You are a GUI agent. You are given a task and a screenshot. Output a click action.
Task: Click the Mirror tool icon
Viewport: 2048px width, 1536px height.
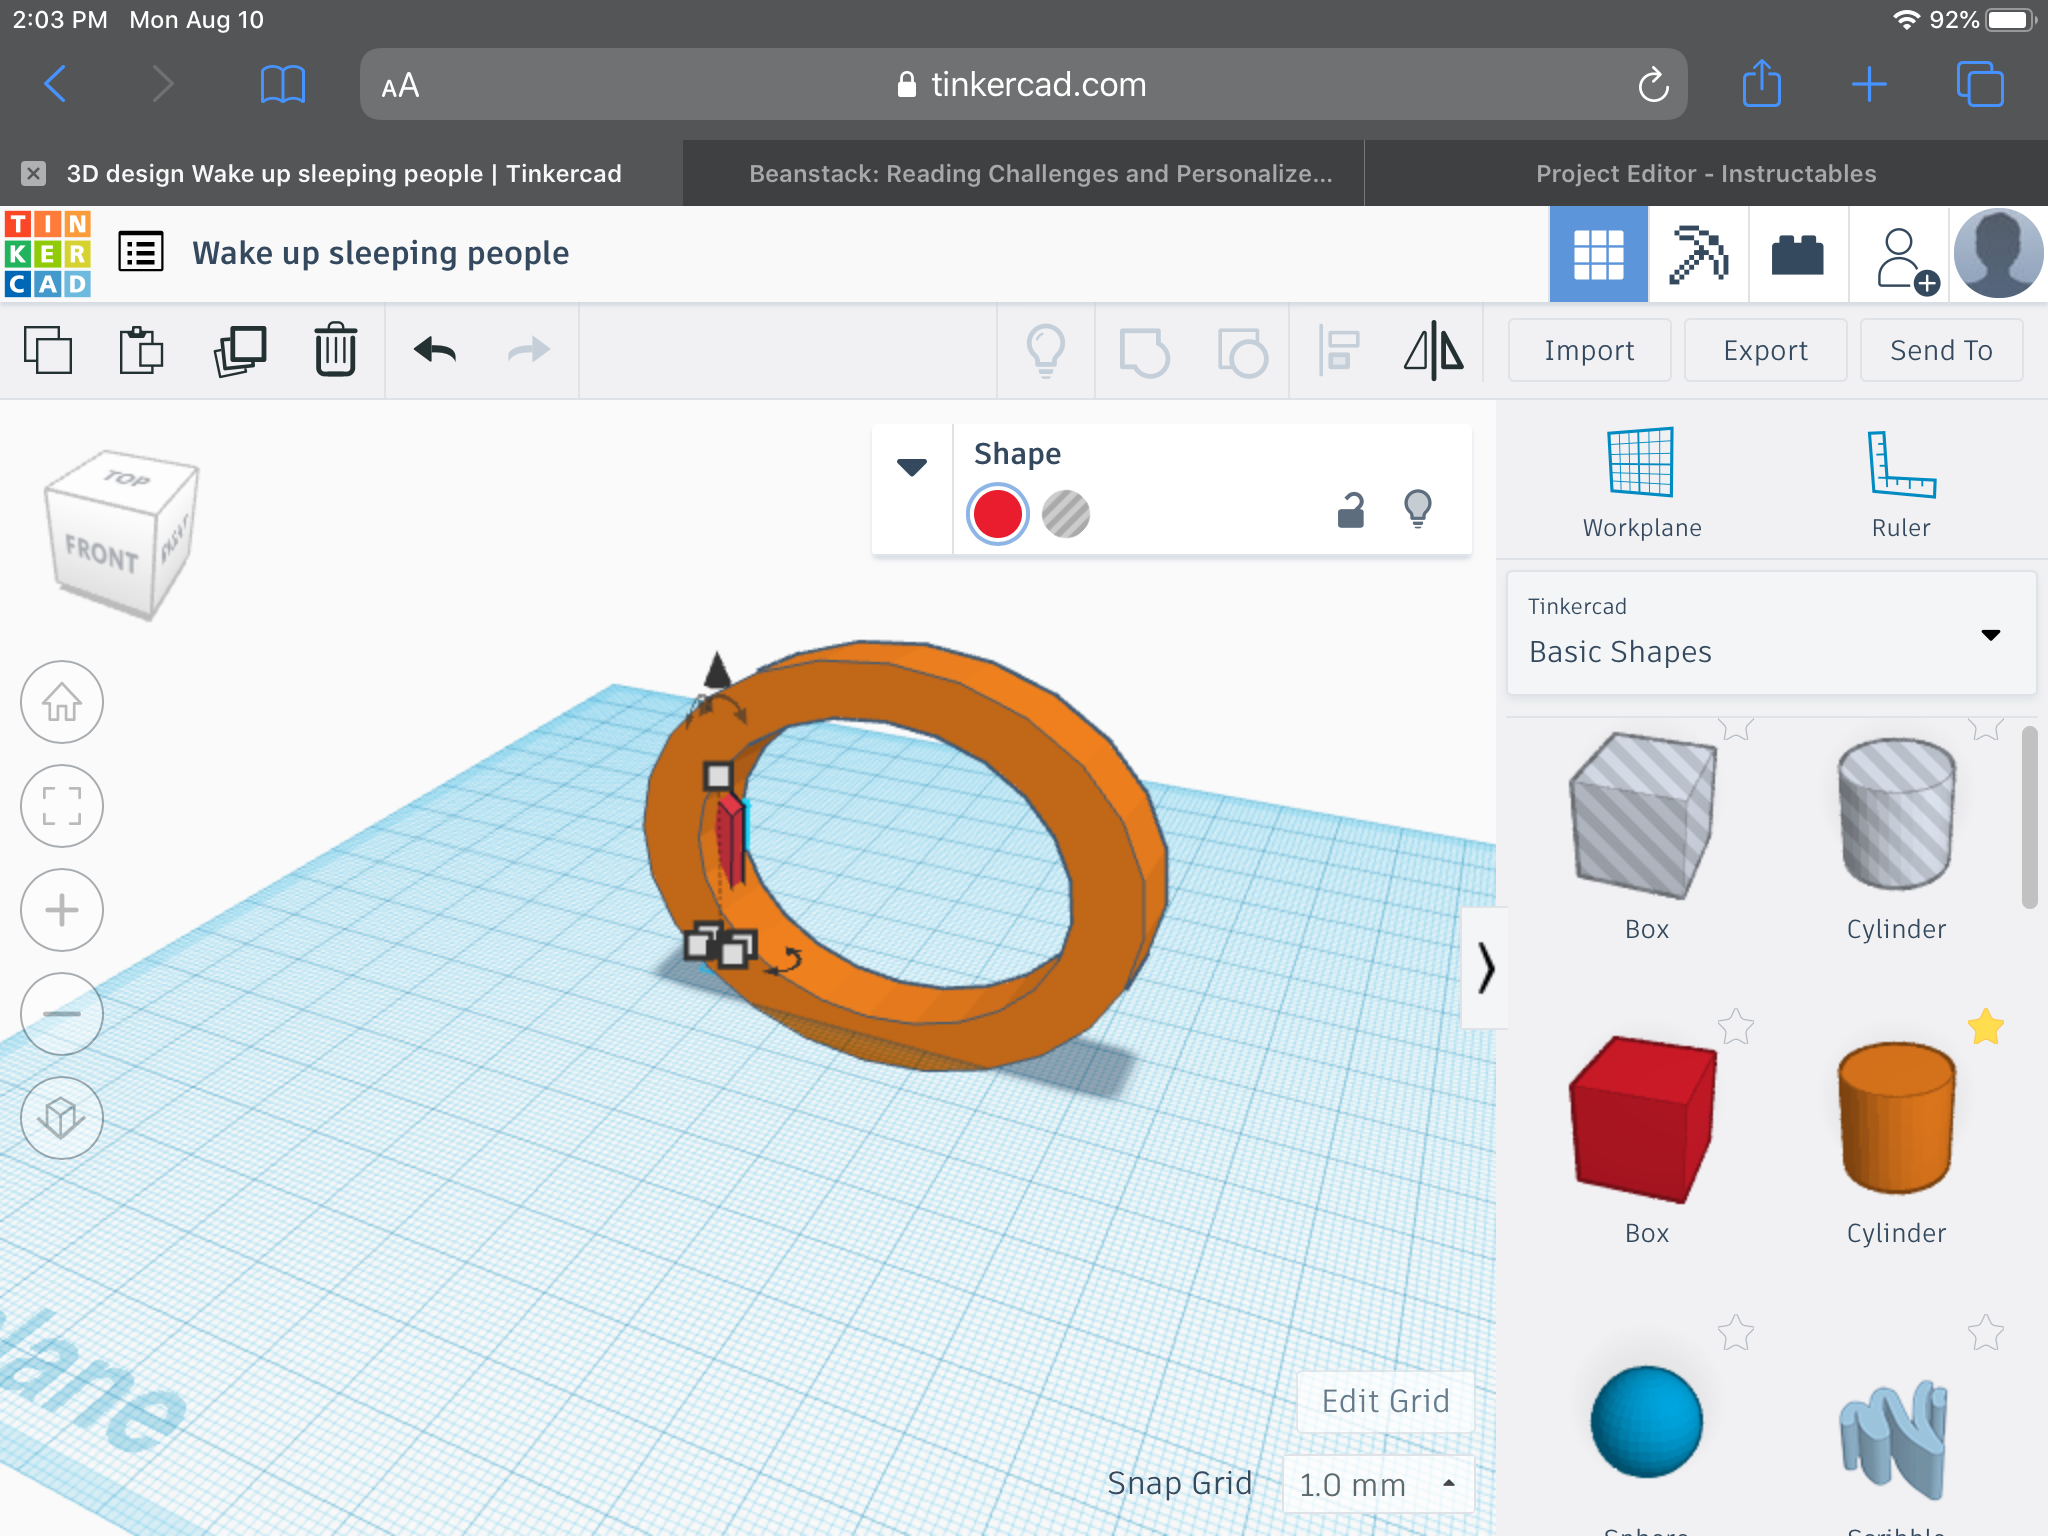(1433, 351)
